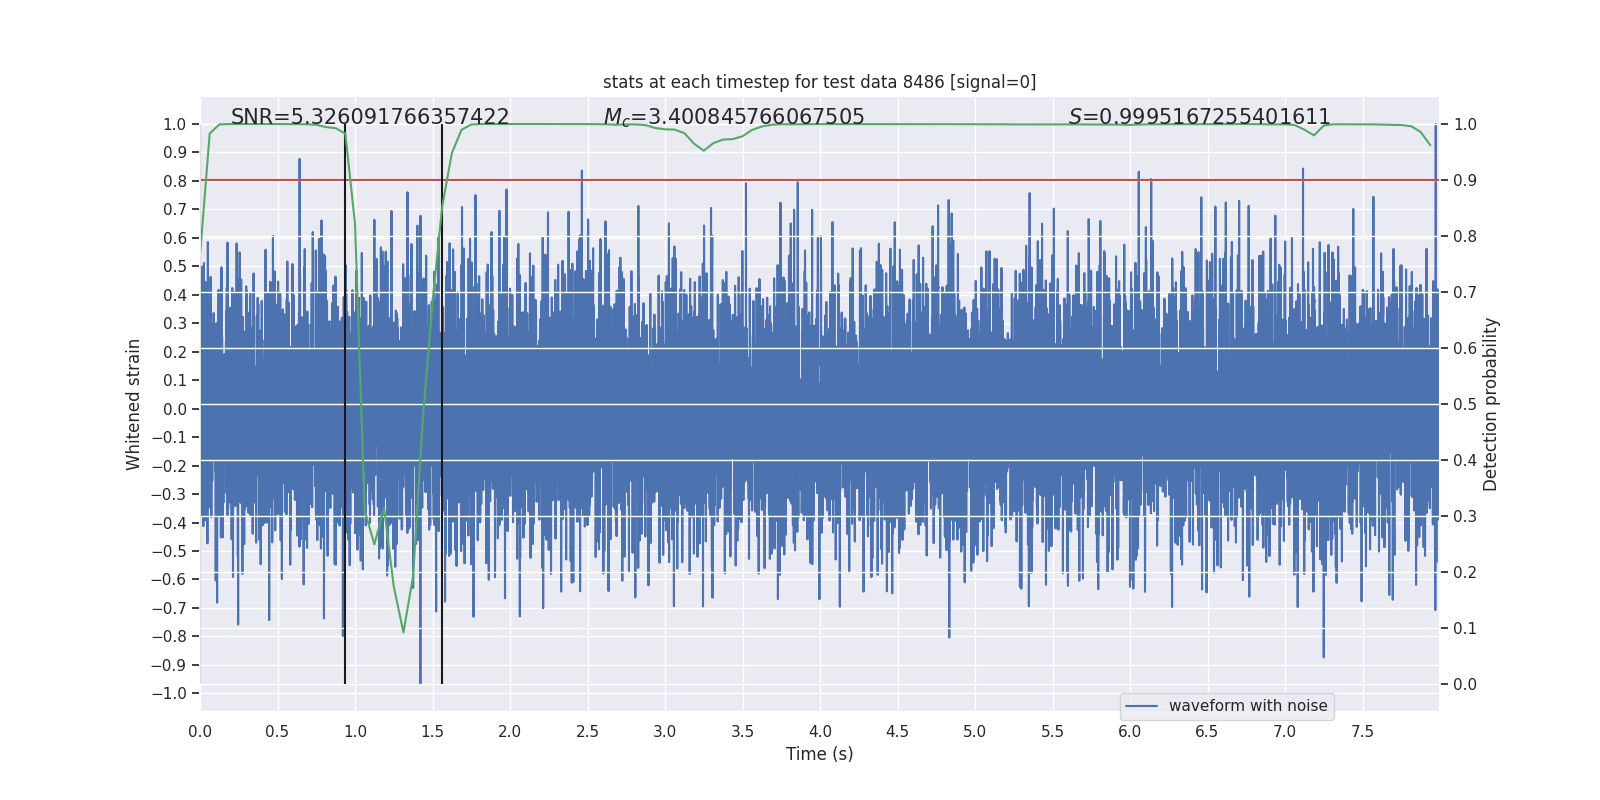Click Whitened strain tick label 0.3
Image resolution: width=1600 pixels, height=800 pixels.
click(175, 323)
